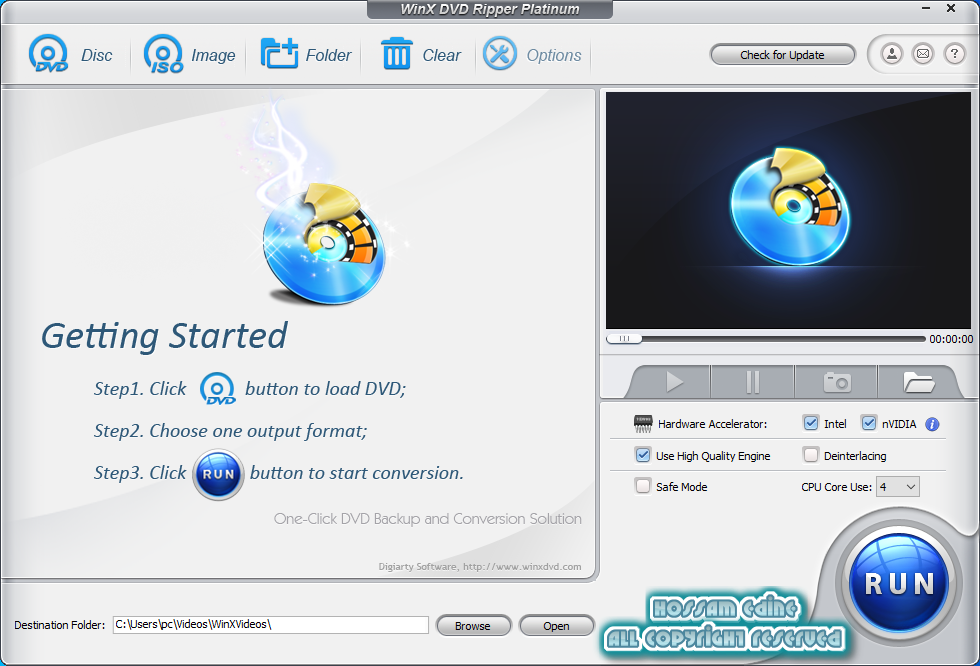Viewport: 980px width, 666px height.
Task: Pause the preview video
Action: [752, 382]
